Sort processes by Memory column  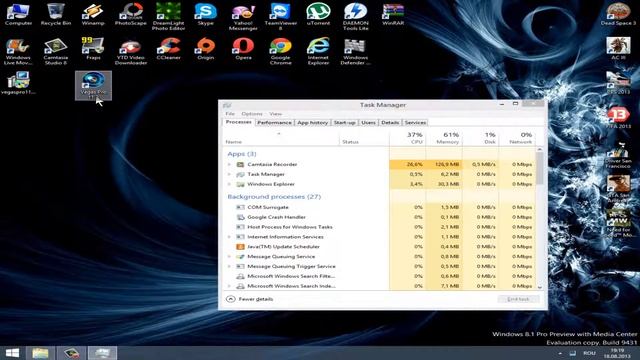point(444,138)
